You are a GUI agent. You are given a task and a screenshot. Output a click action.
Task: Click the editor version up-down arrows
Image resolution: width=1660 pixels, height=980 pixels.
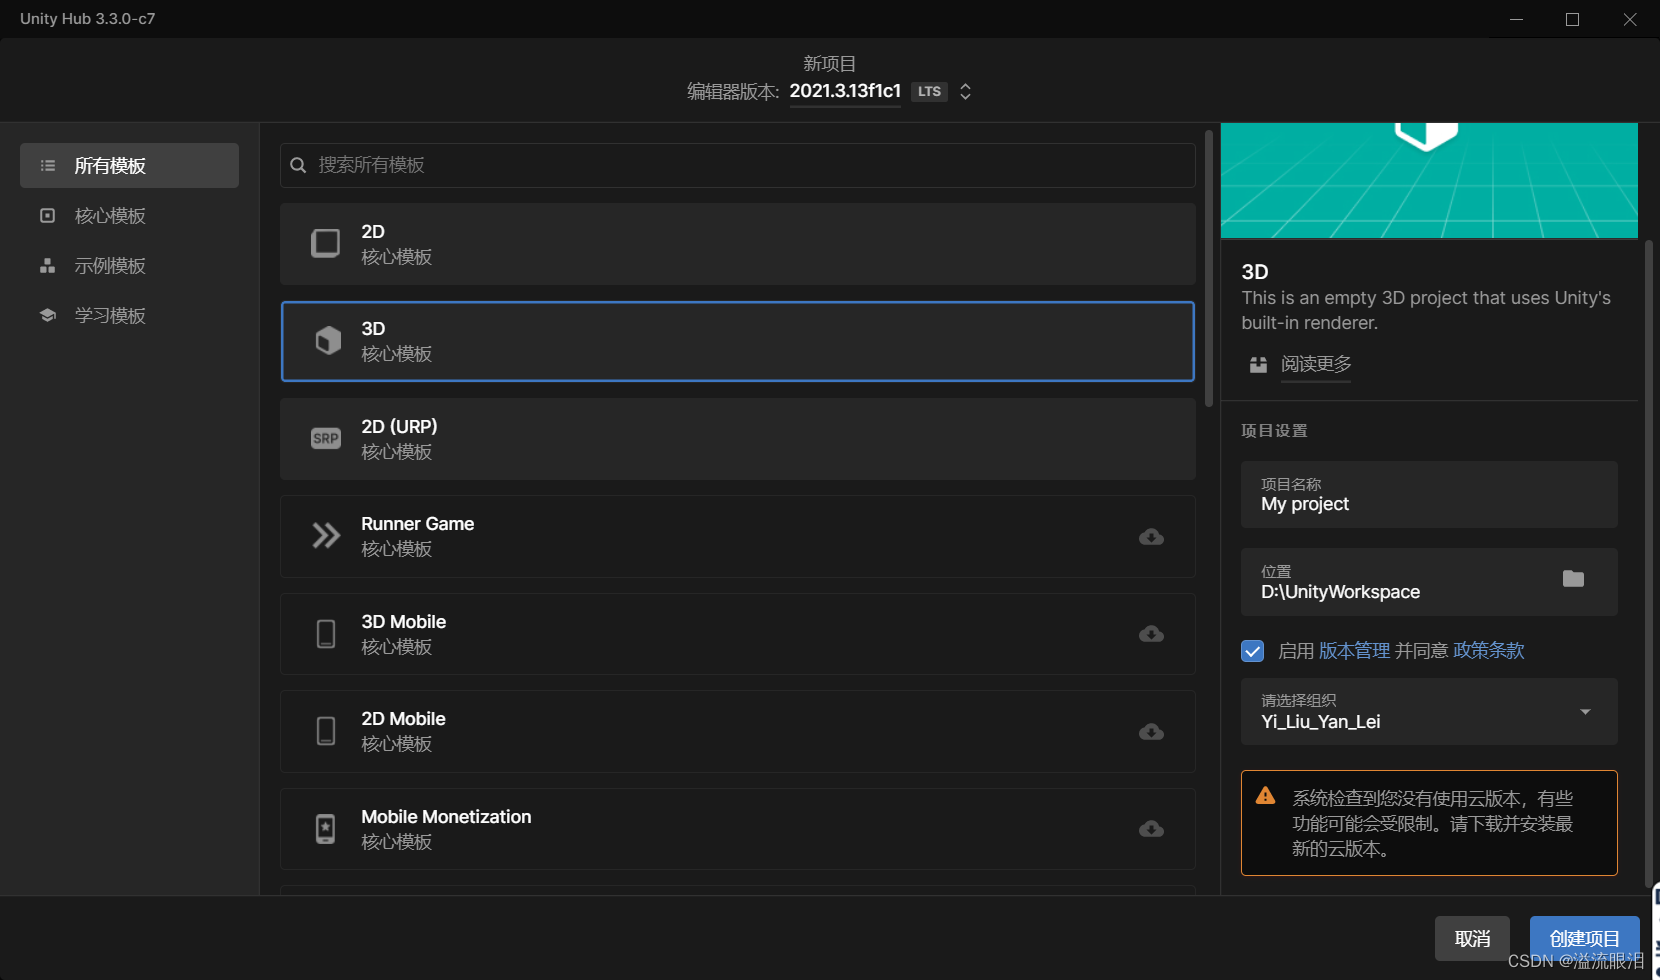pyautogui.click(x=965, y=91)
